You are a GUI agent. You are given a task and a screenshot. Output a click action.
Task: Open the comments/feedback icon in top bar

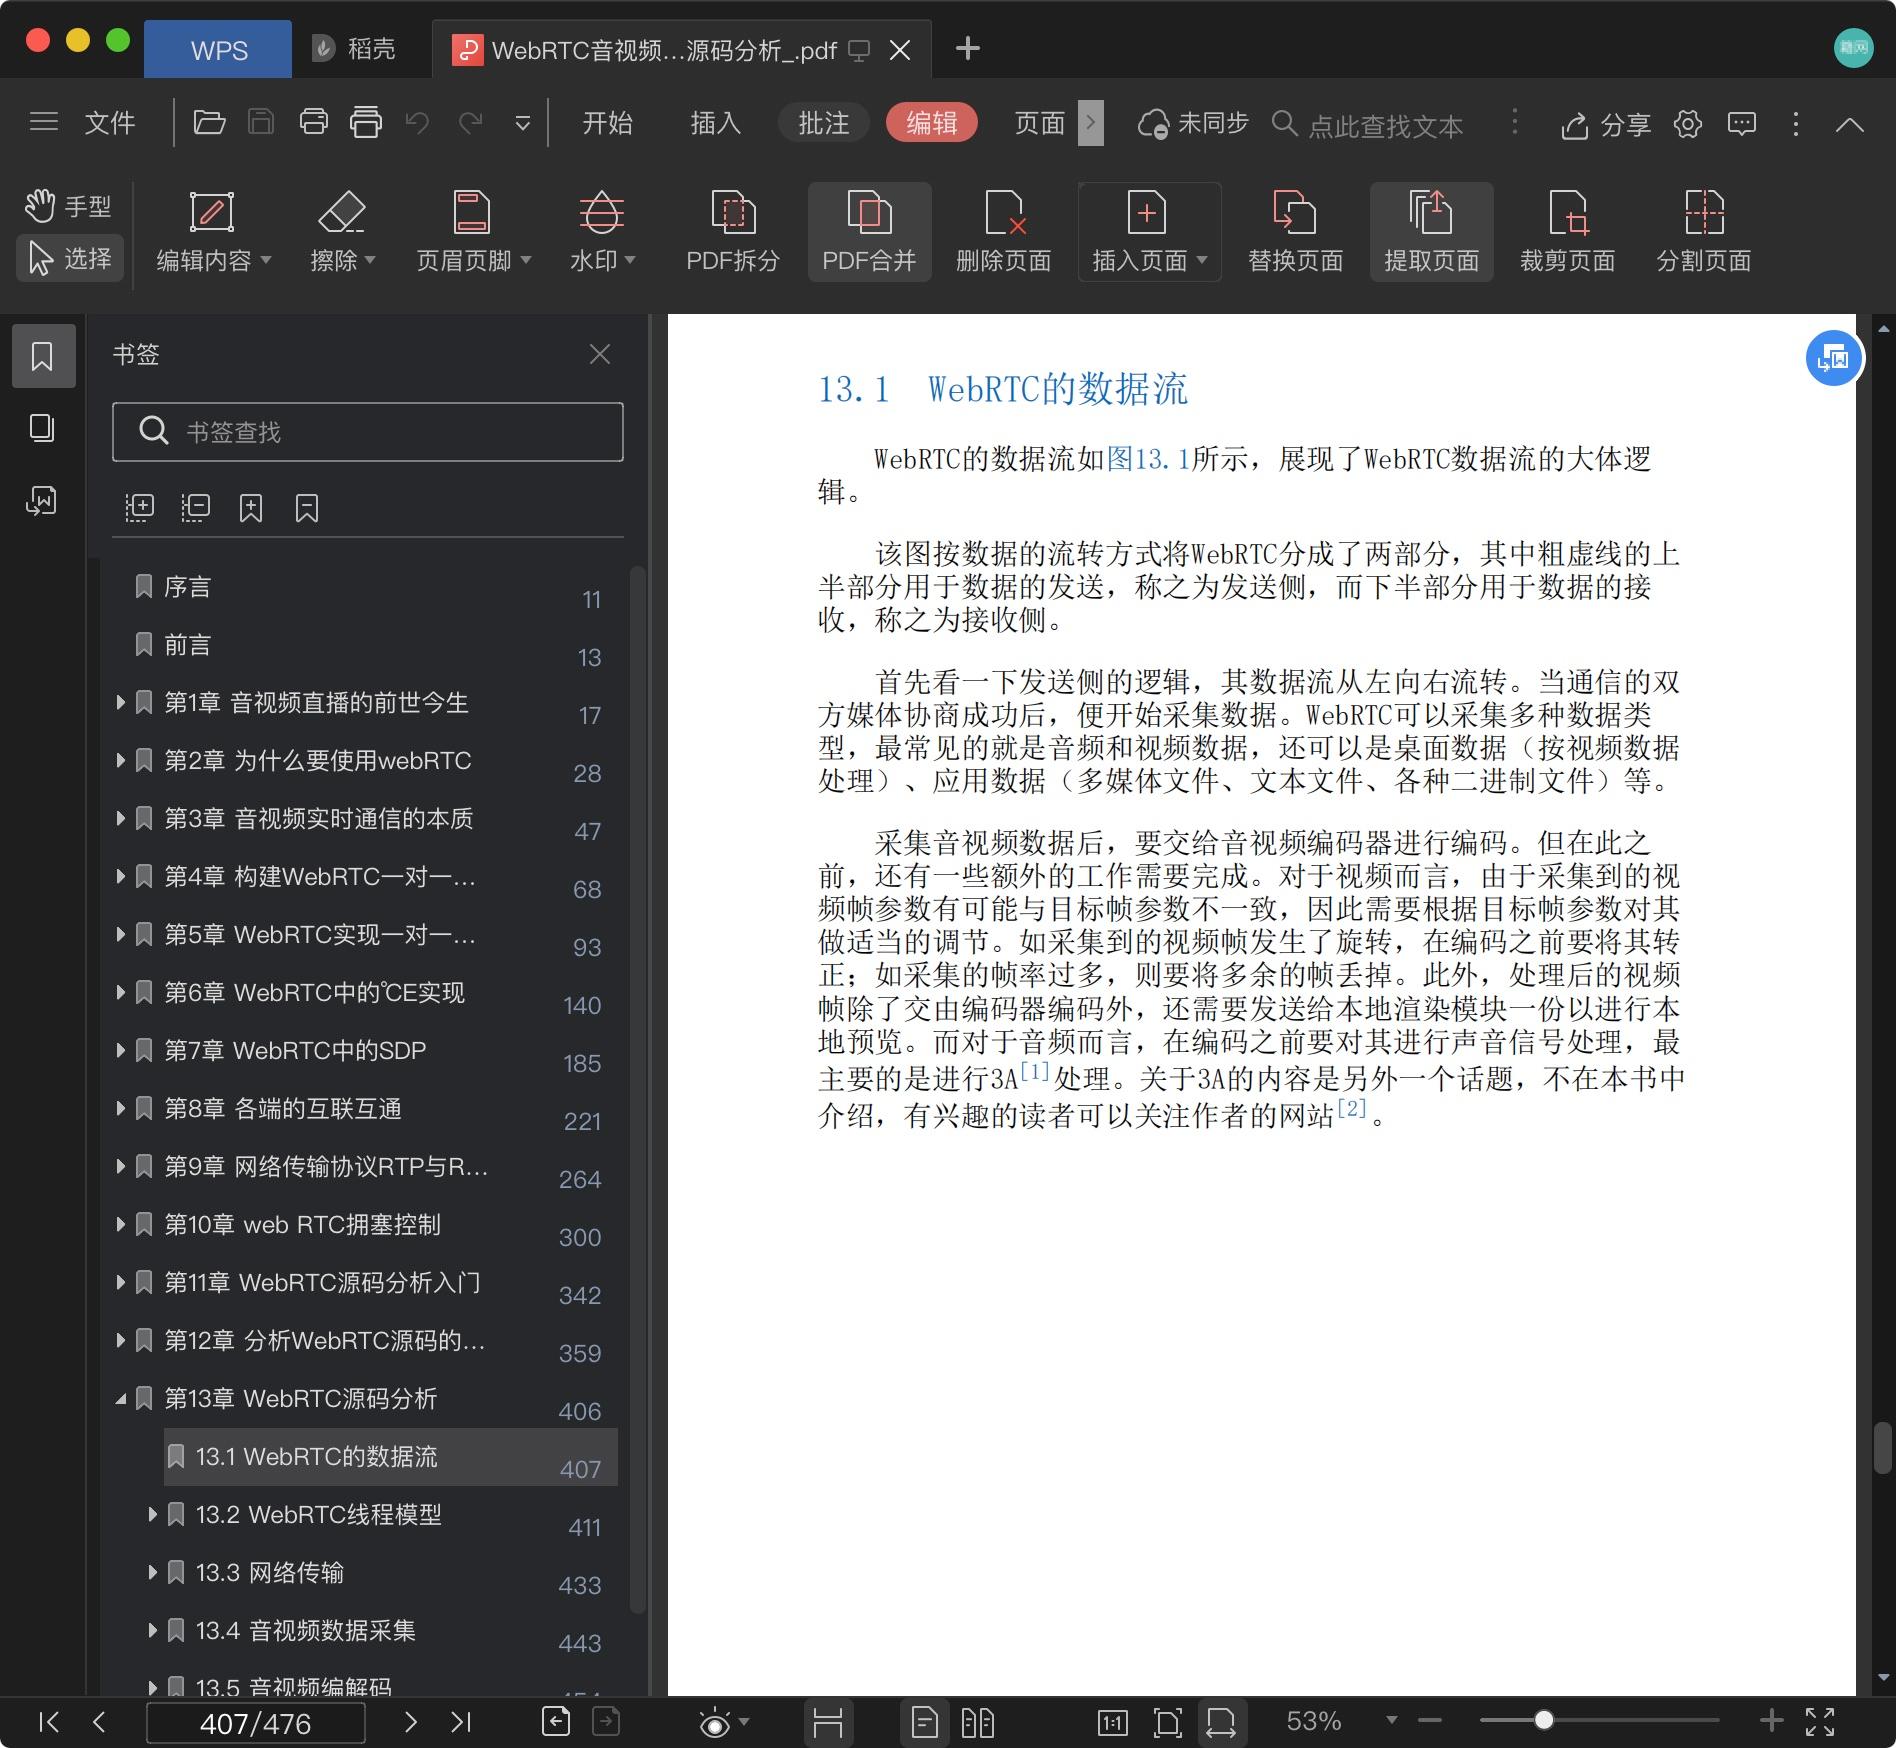(x=1742, y=124)
